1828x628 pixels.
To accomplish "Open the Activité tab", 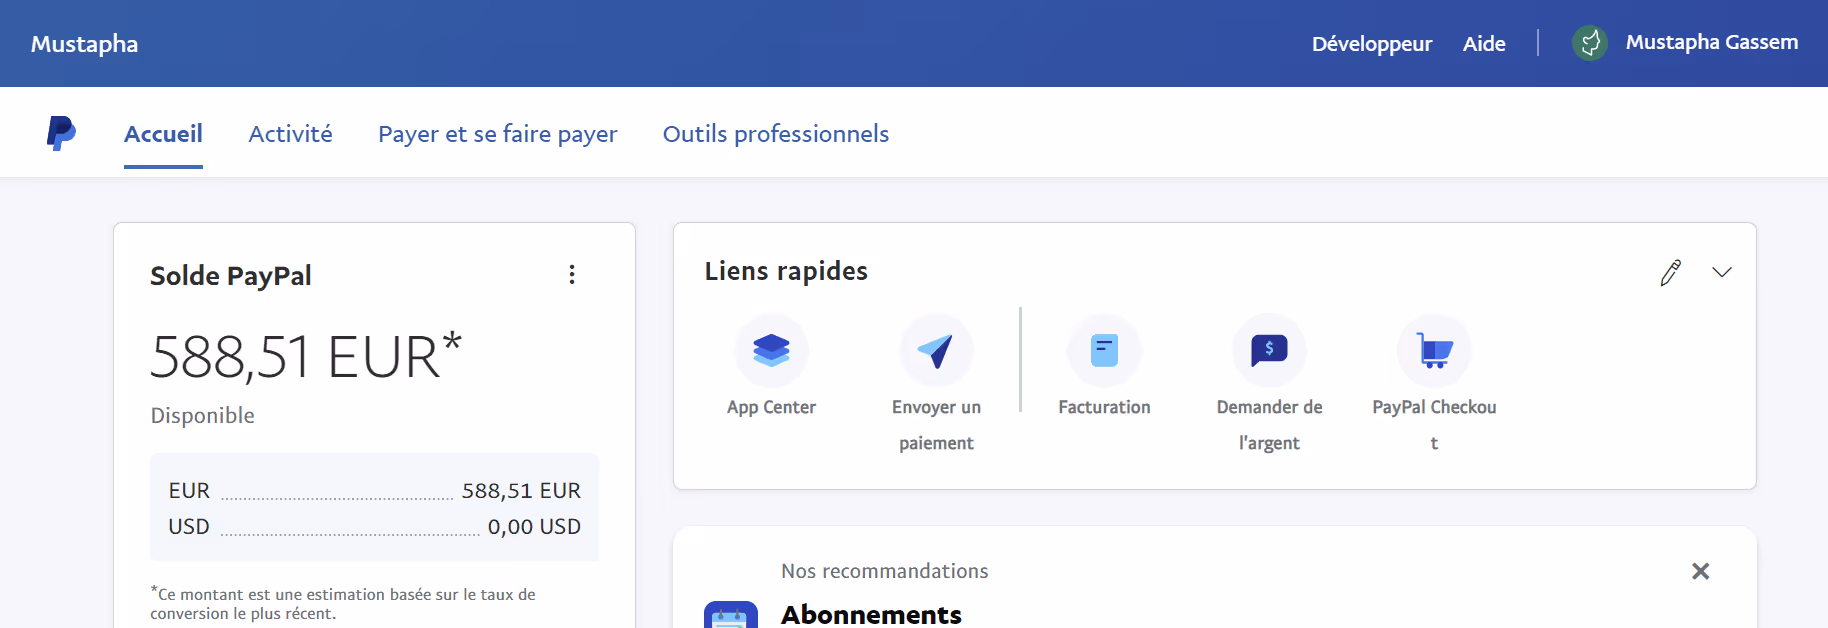I will coord(290,134).
